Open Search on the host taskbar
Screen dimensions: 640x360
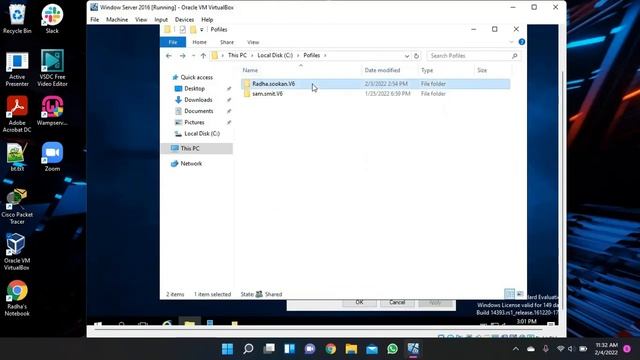point(248,349)
